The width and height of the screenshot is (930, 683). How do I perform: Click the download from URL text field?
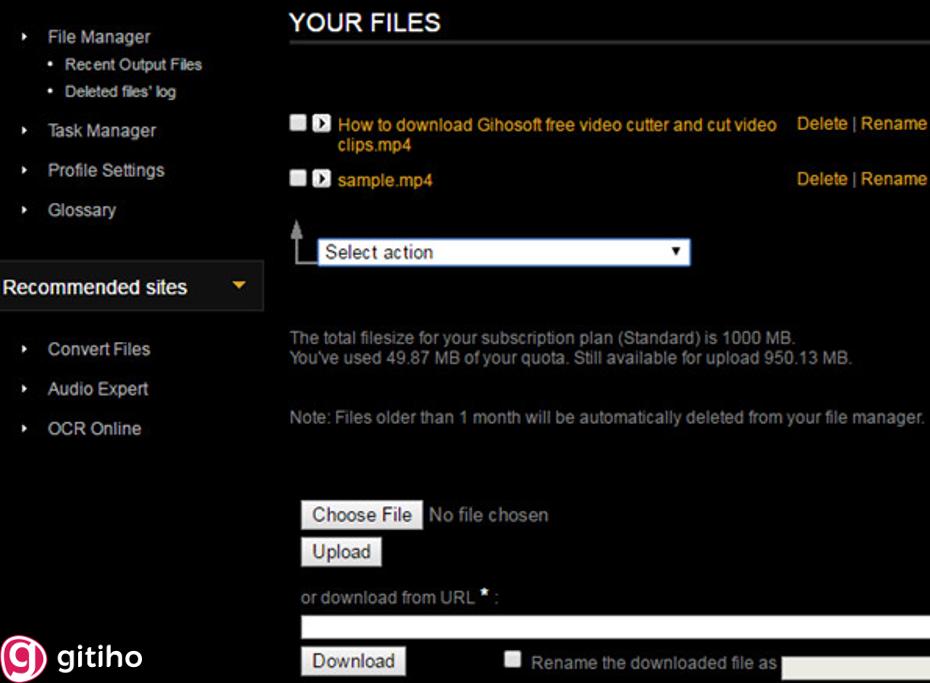coord(615,627)
